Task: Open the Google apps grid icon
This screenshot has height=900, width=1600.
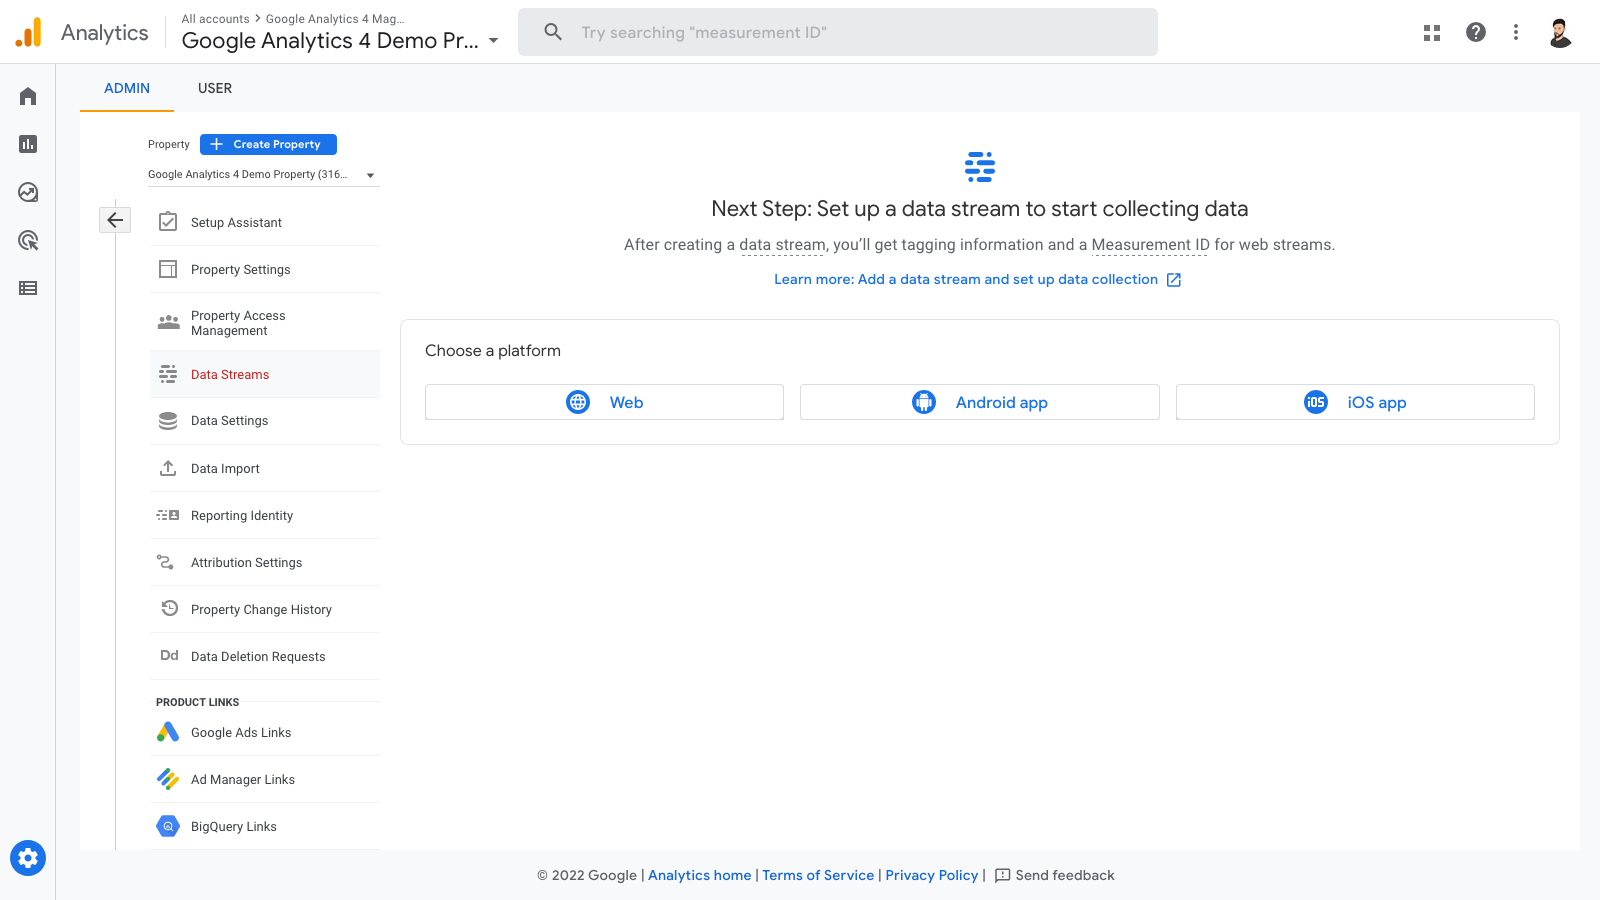Action: coord(1432,32)
